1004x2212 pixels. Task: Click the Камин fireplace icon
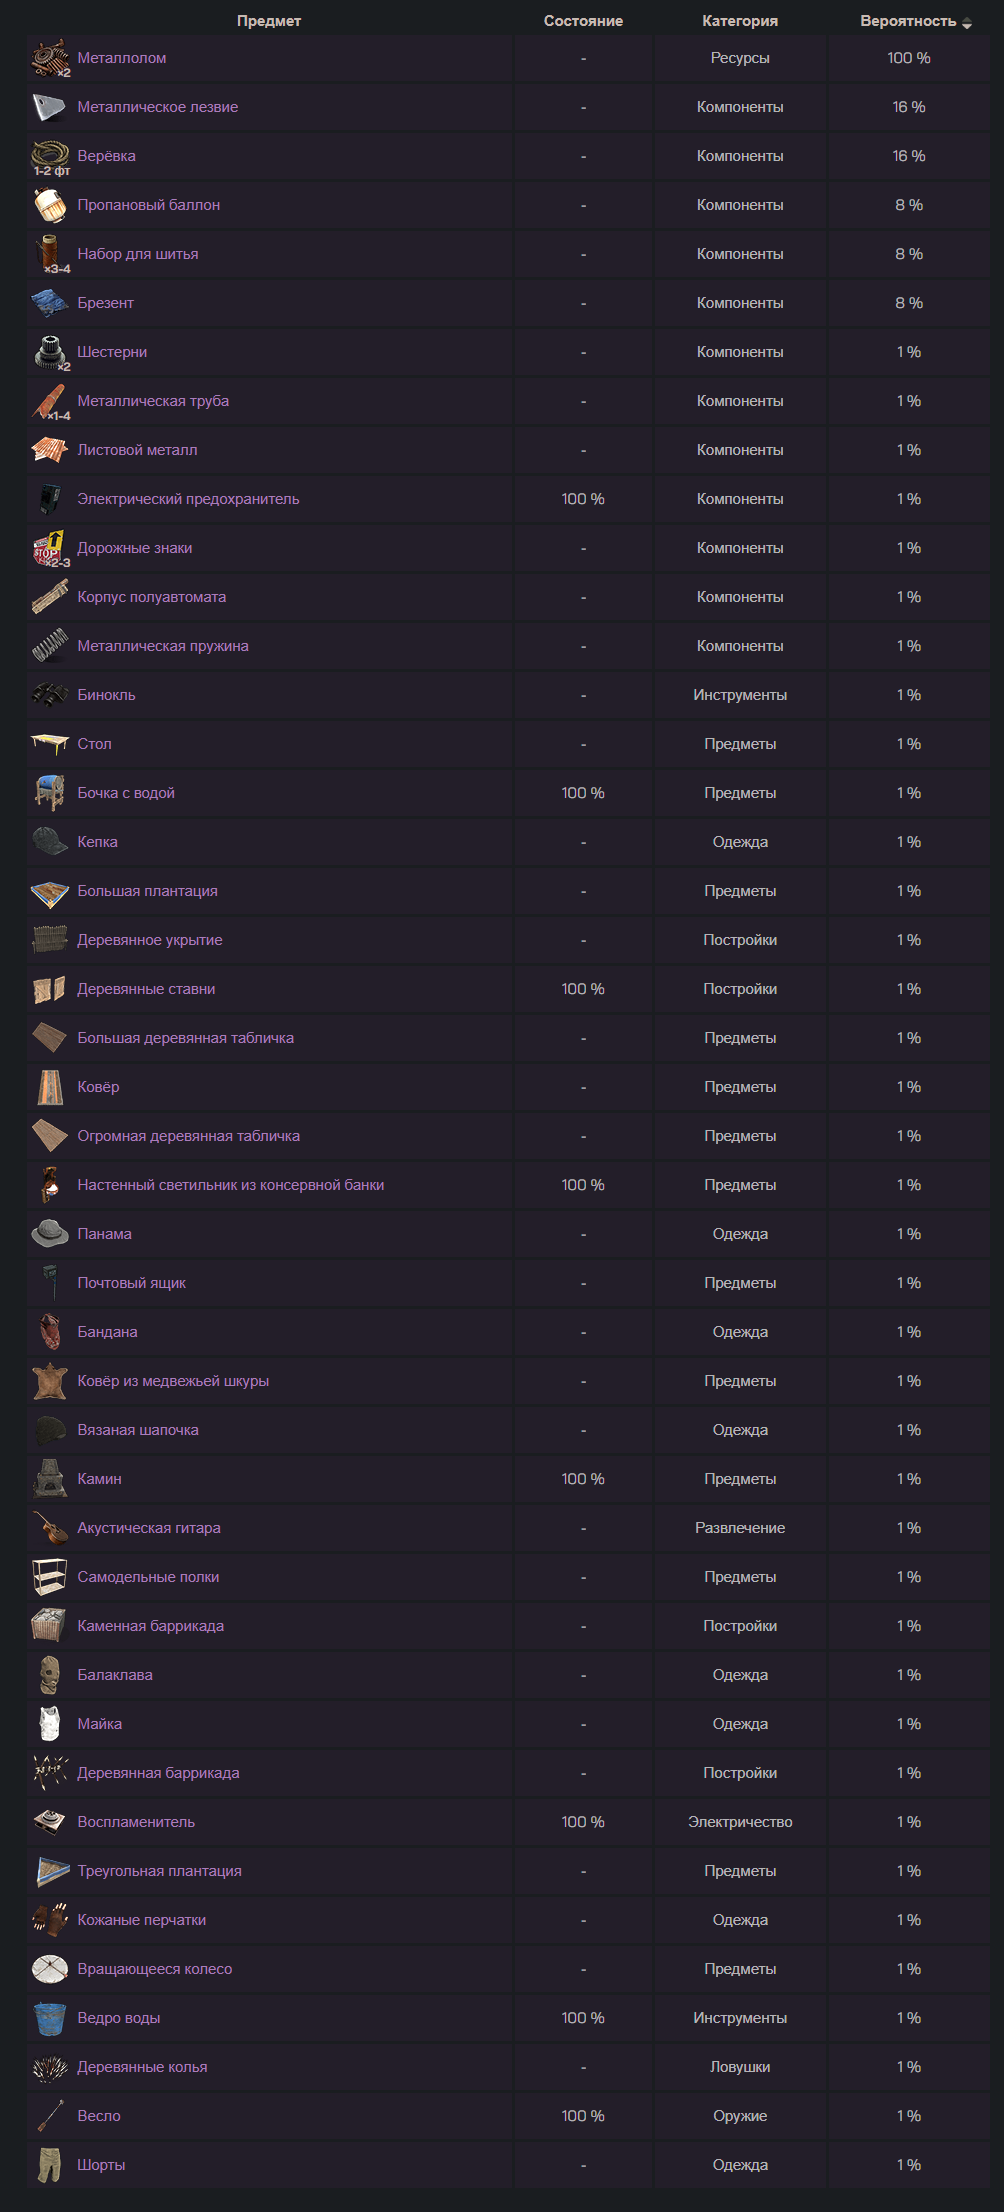[50, 1479]
